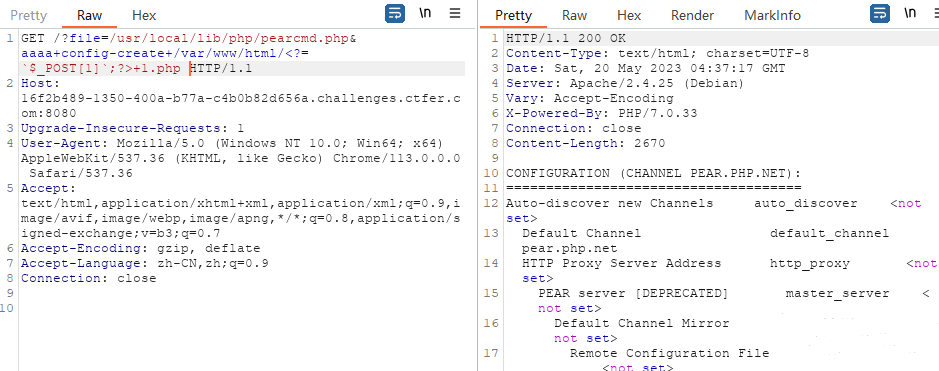Toggle word wrap icon in request pane

click(x=395, y=13)
